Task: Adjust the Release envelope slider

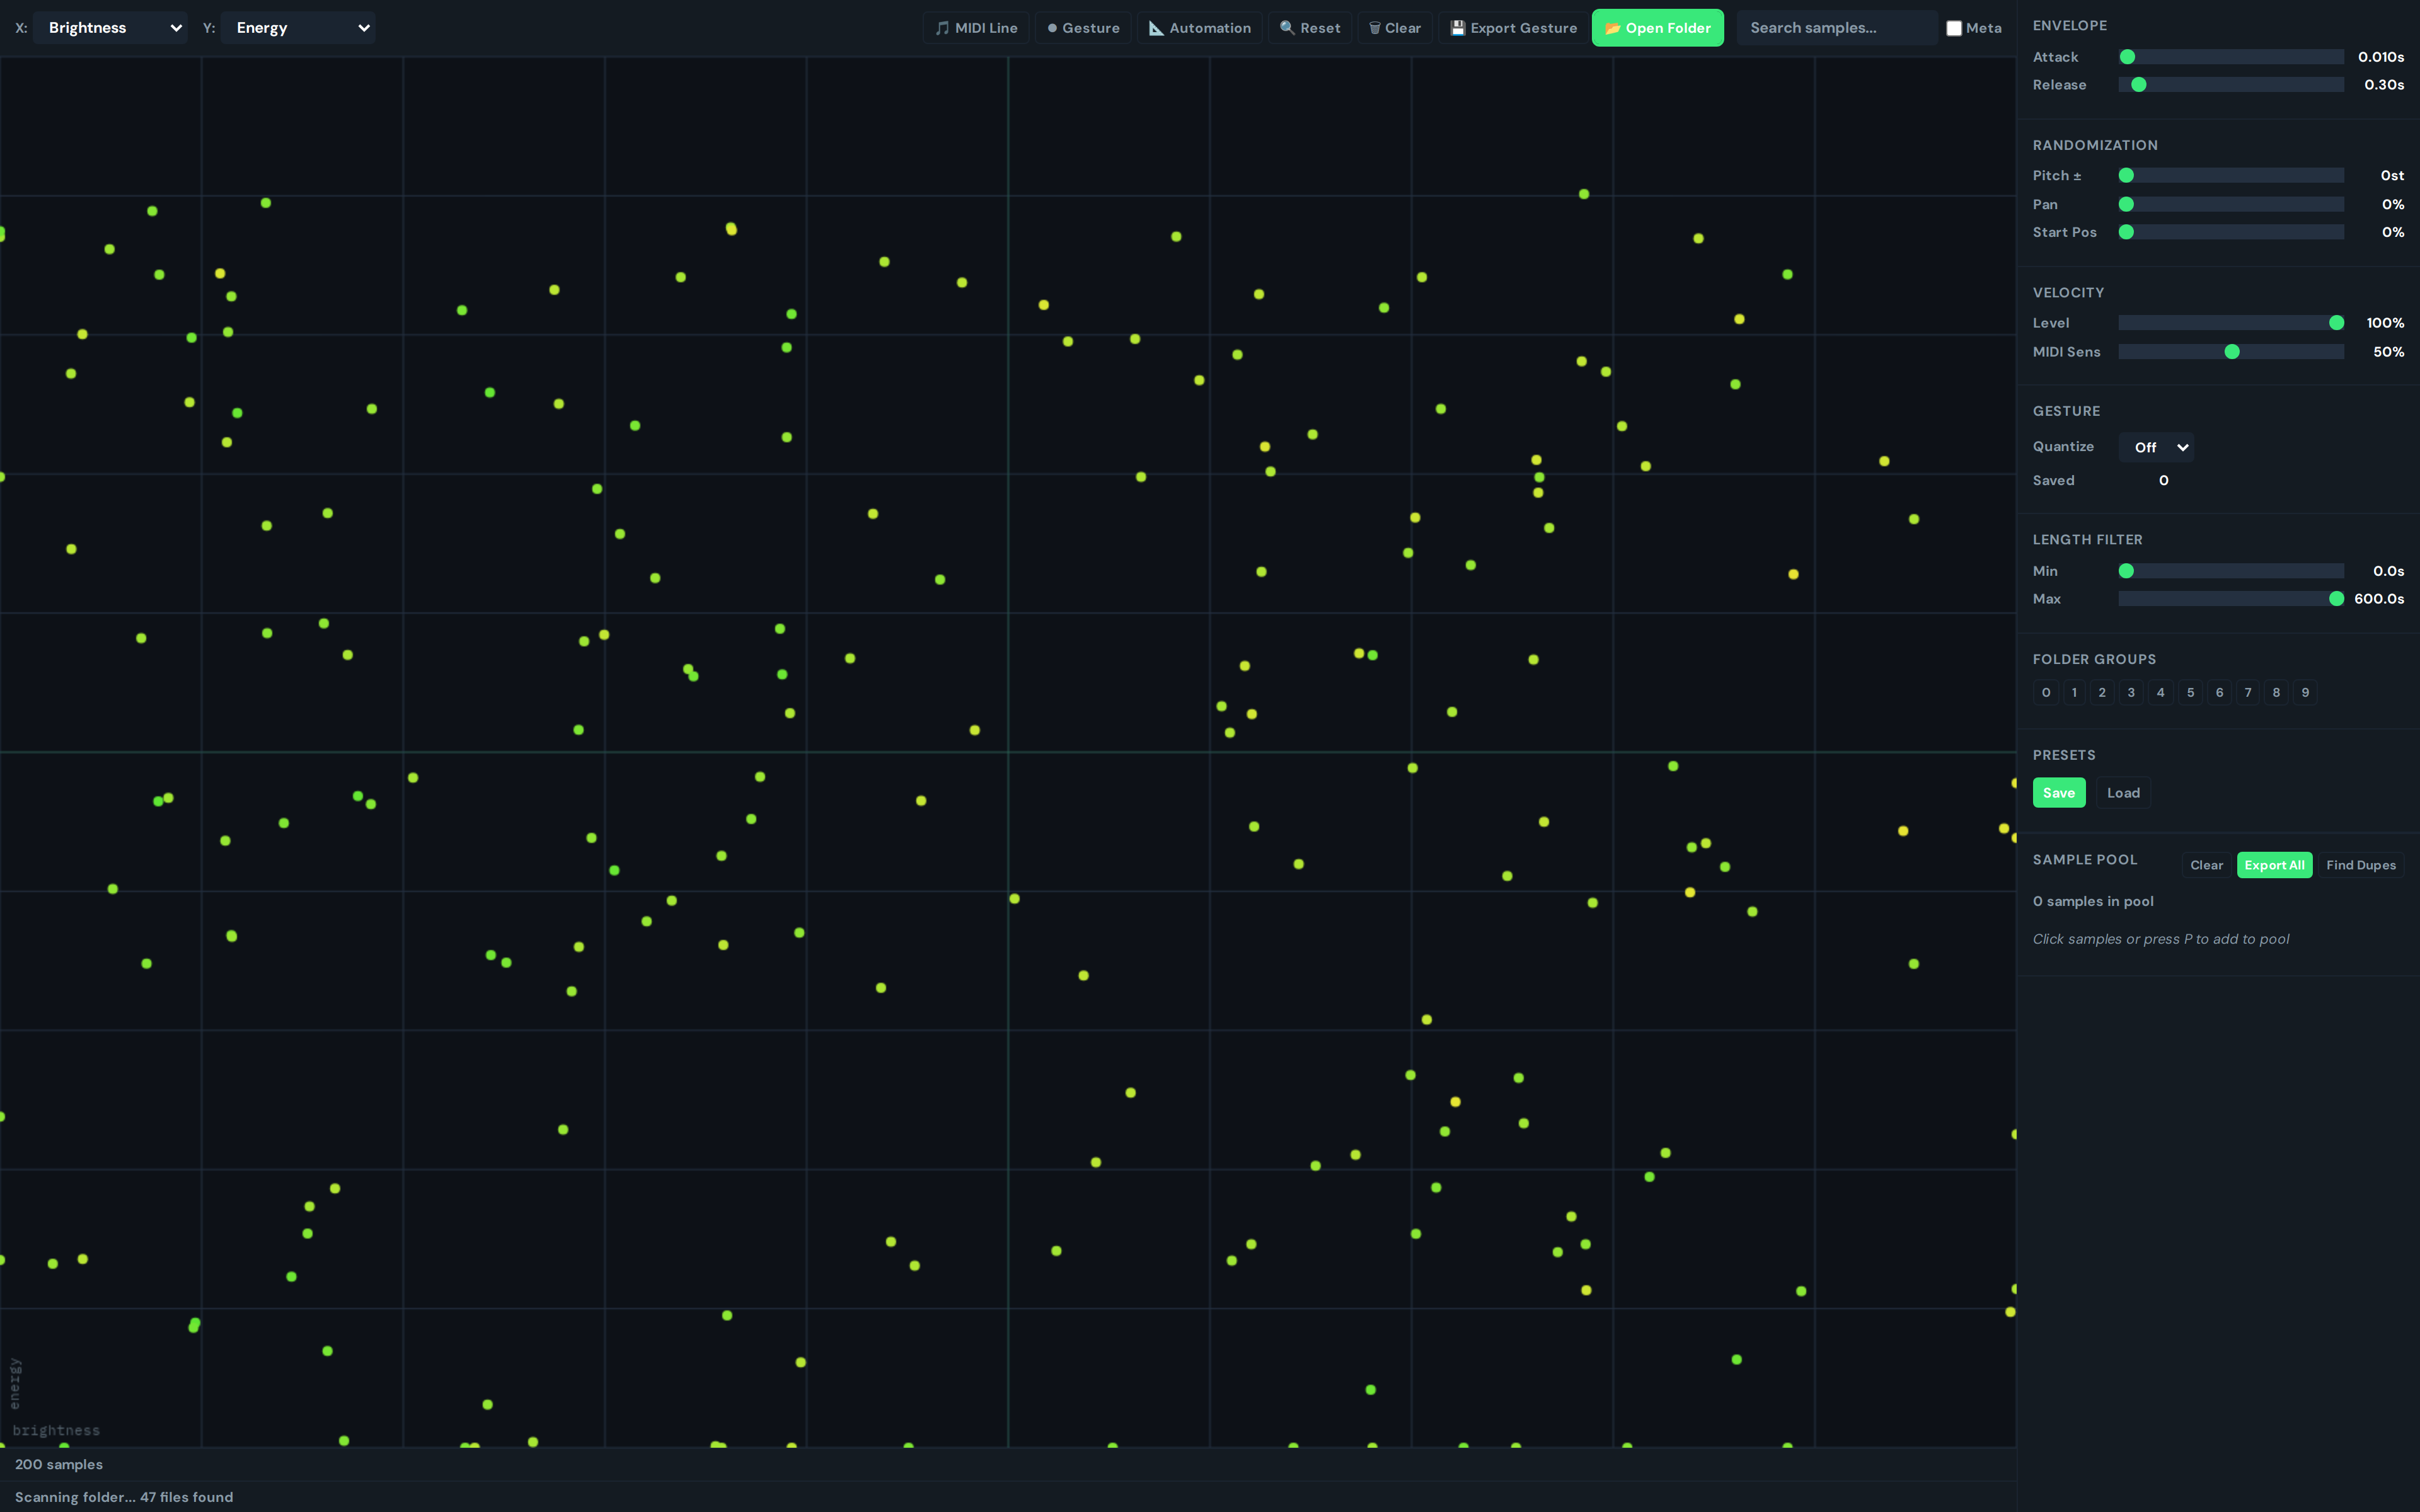Action: point(2231,85)
